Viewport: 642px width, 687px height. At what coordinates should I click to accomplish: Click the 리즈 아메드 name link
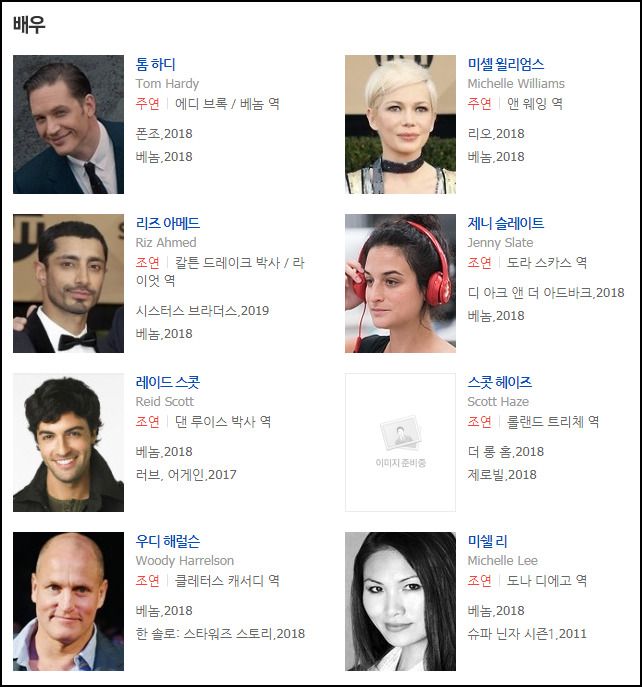168,223
